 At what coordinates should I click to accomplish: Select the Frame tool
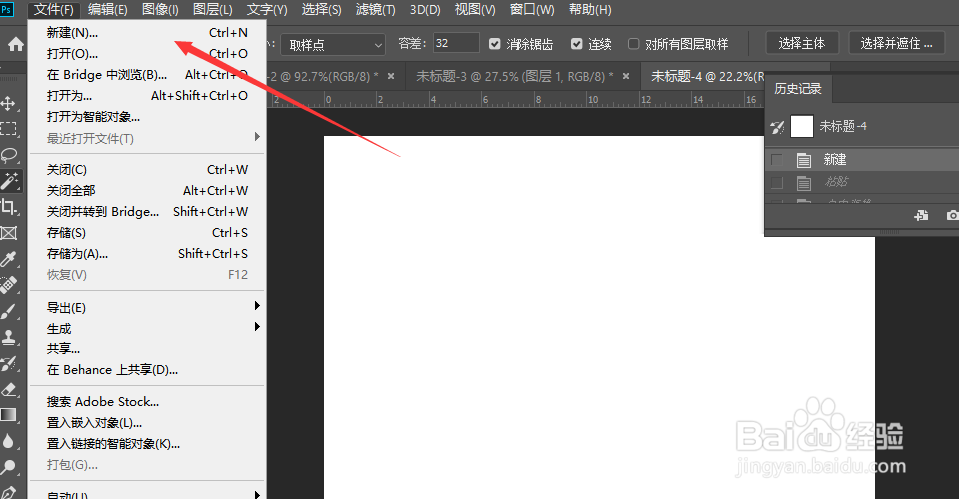[9, 233]
